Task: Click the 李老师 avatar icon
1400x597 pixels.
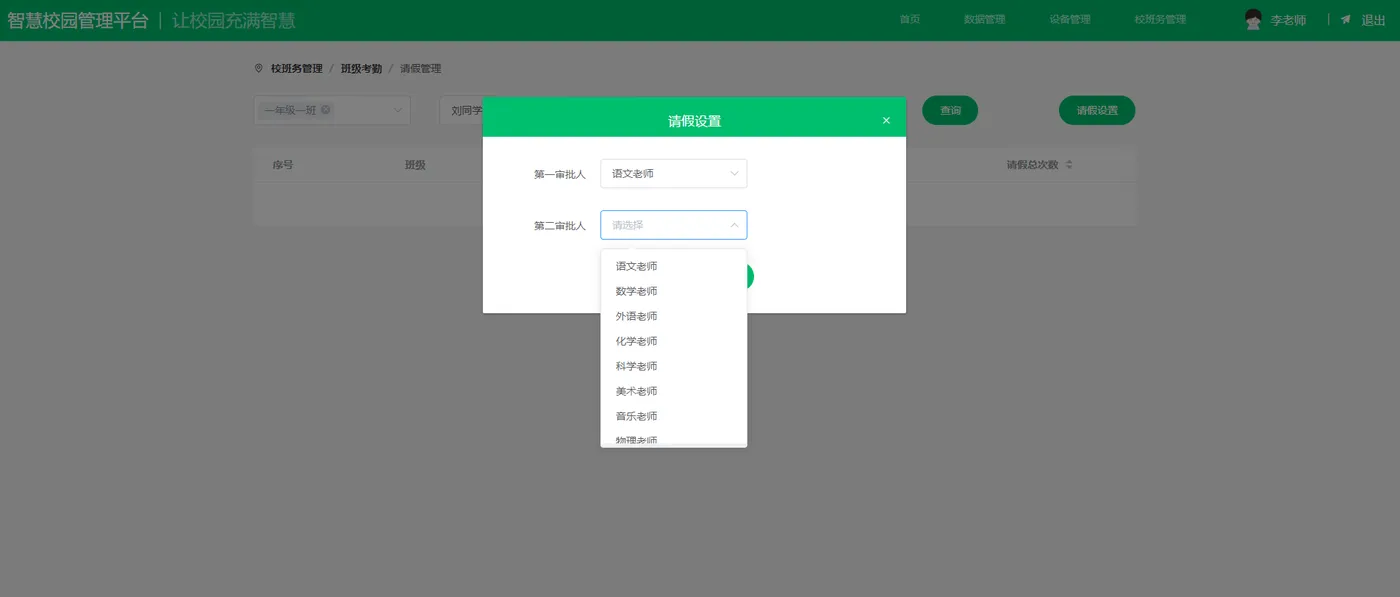Action: pos(1251,18)
